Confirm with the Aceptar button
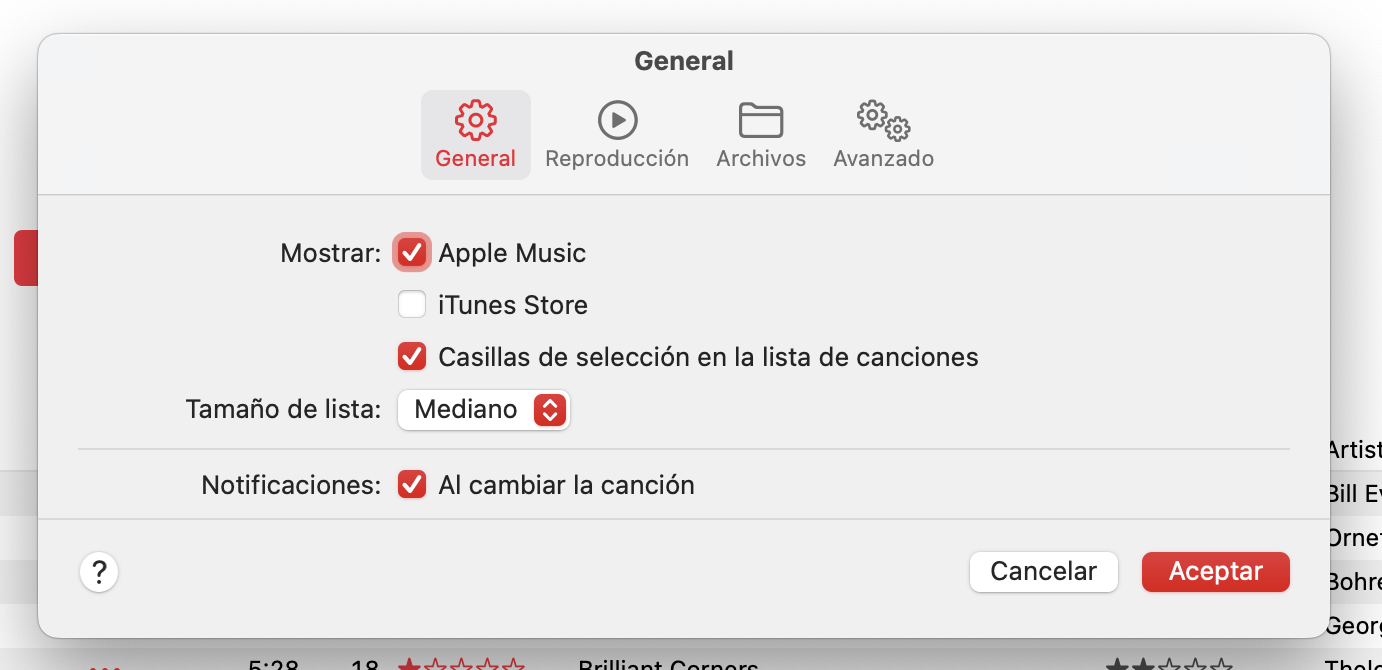The image size is (1382, 670). click(x=1215, y=572)
